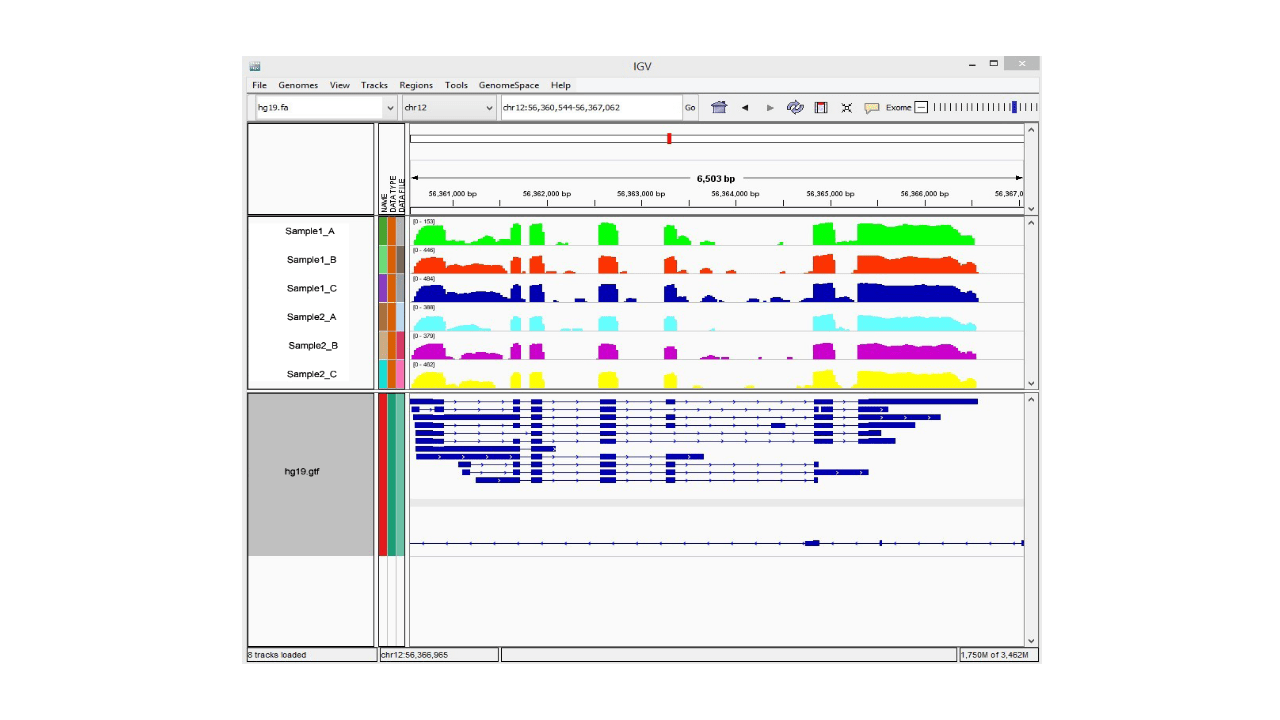The height and width of the screenshot is (720, 1280).
Task: Click the dark blue Sample1_C coverage track
Action: pyautogui.click(x=716, y=289)
